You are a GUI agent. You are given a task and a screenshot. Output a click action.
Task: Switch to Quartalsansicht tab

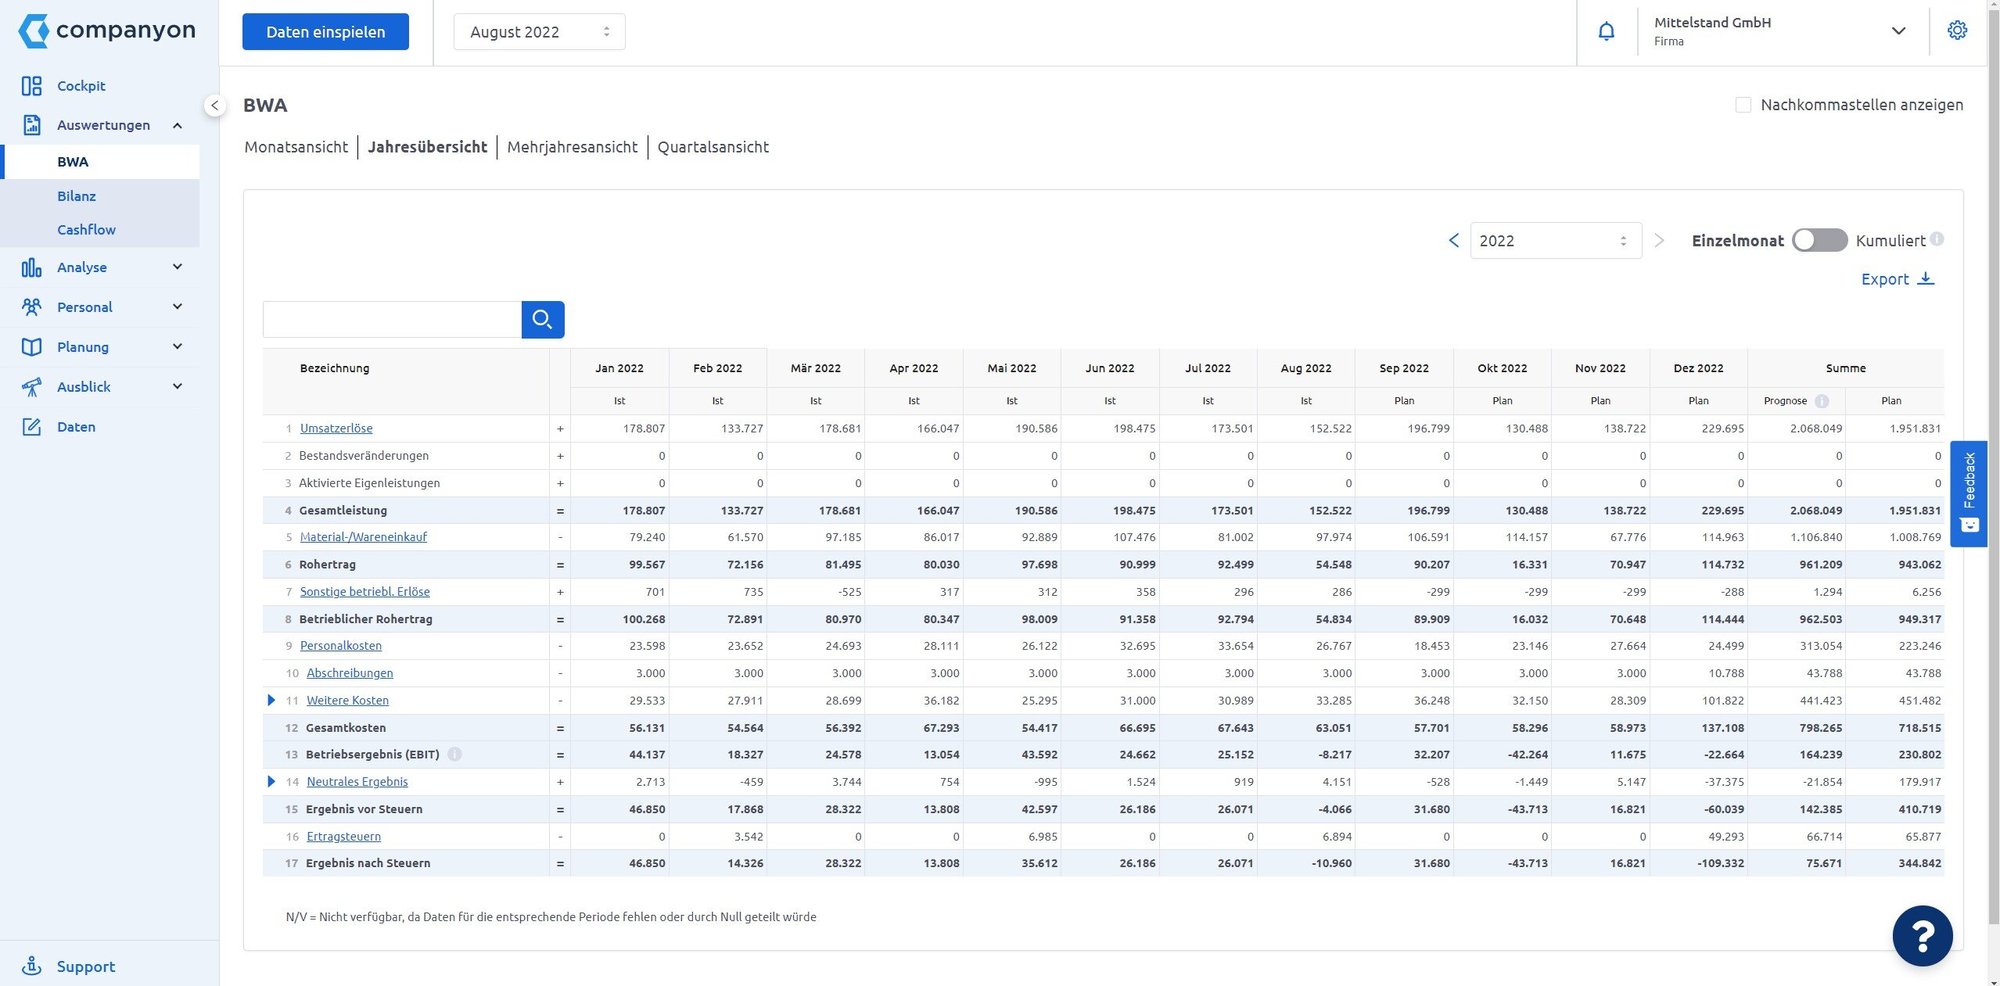point(713,147)
